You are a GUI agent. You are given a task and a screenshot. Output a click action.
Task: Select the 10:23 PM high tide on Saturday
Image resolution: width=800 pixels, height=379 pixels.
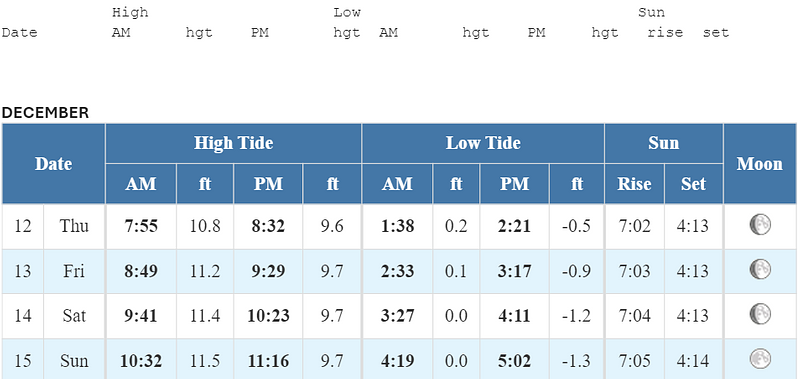tap(268, 316)
